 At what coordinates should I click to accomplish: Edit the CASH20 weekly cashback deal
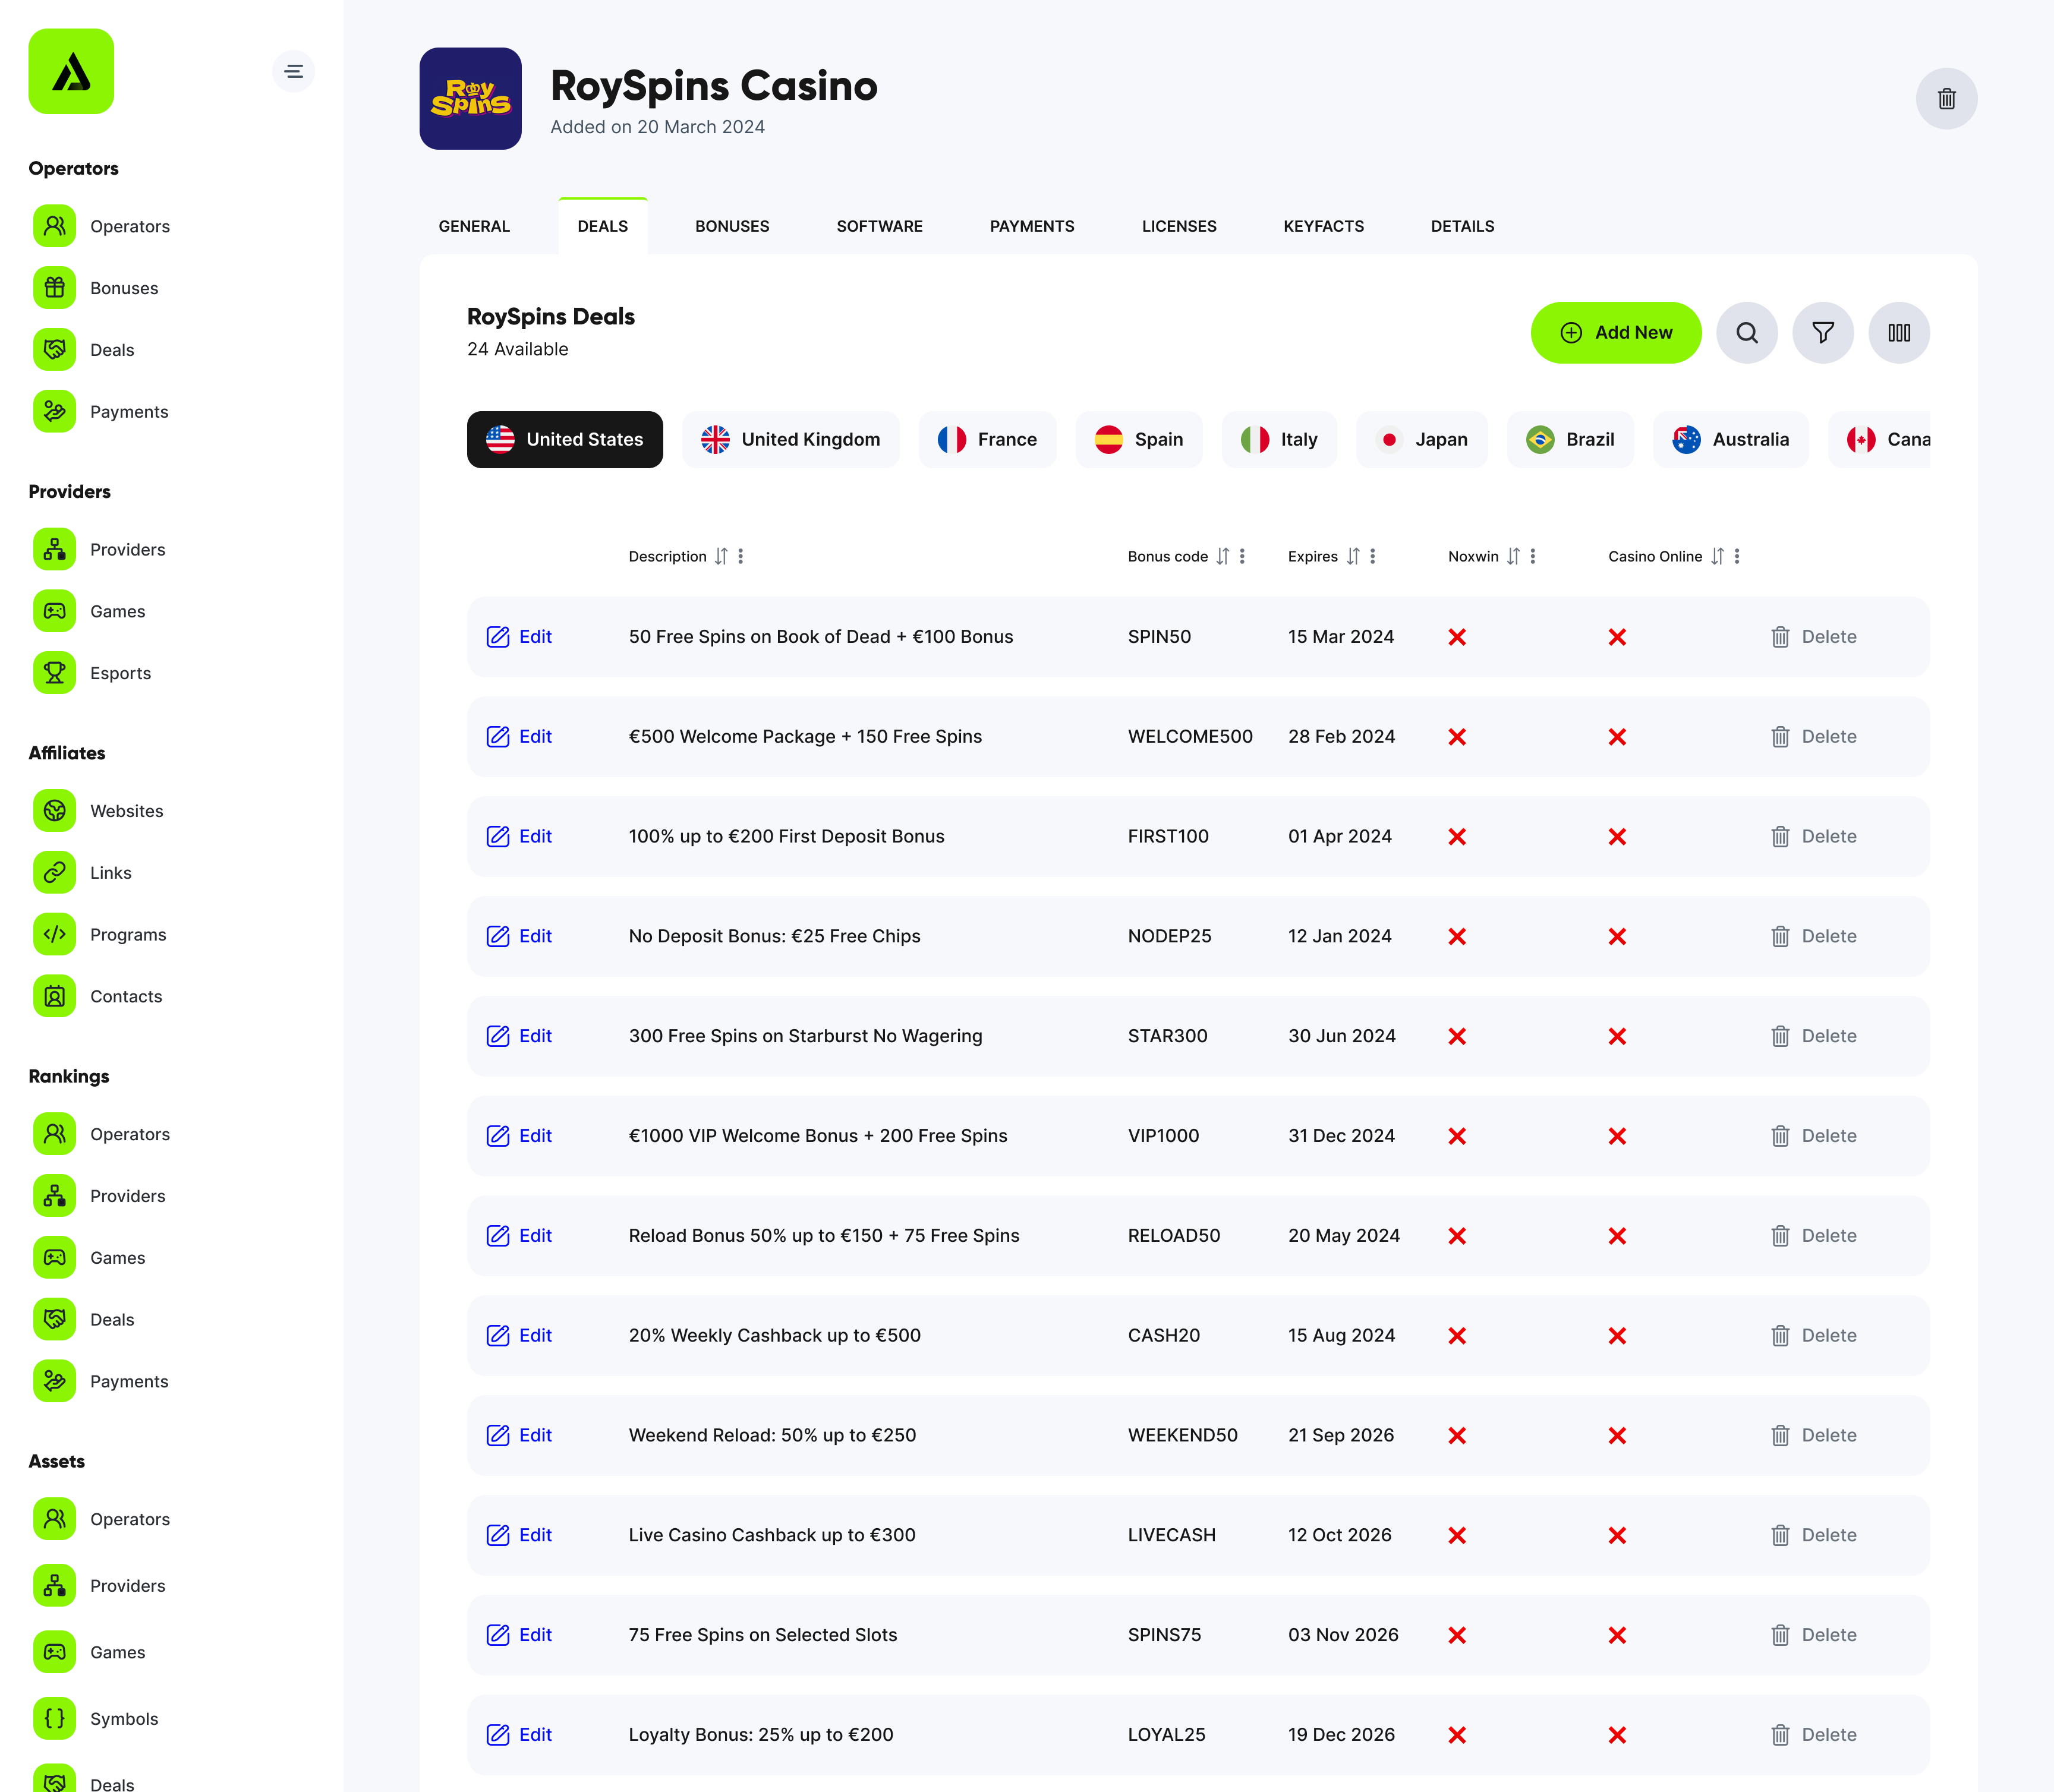[x=519, y=1336]
